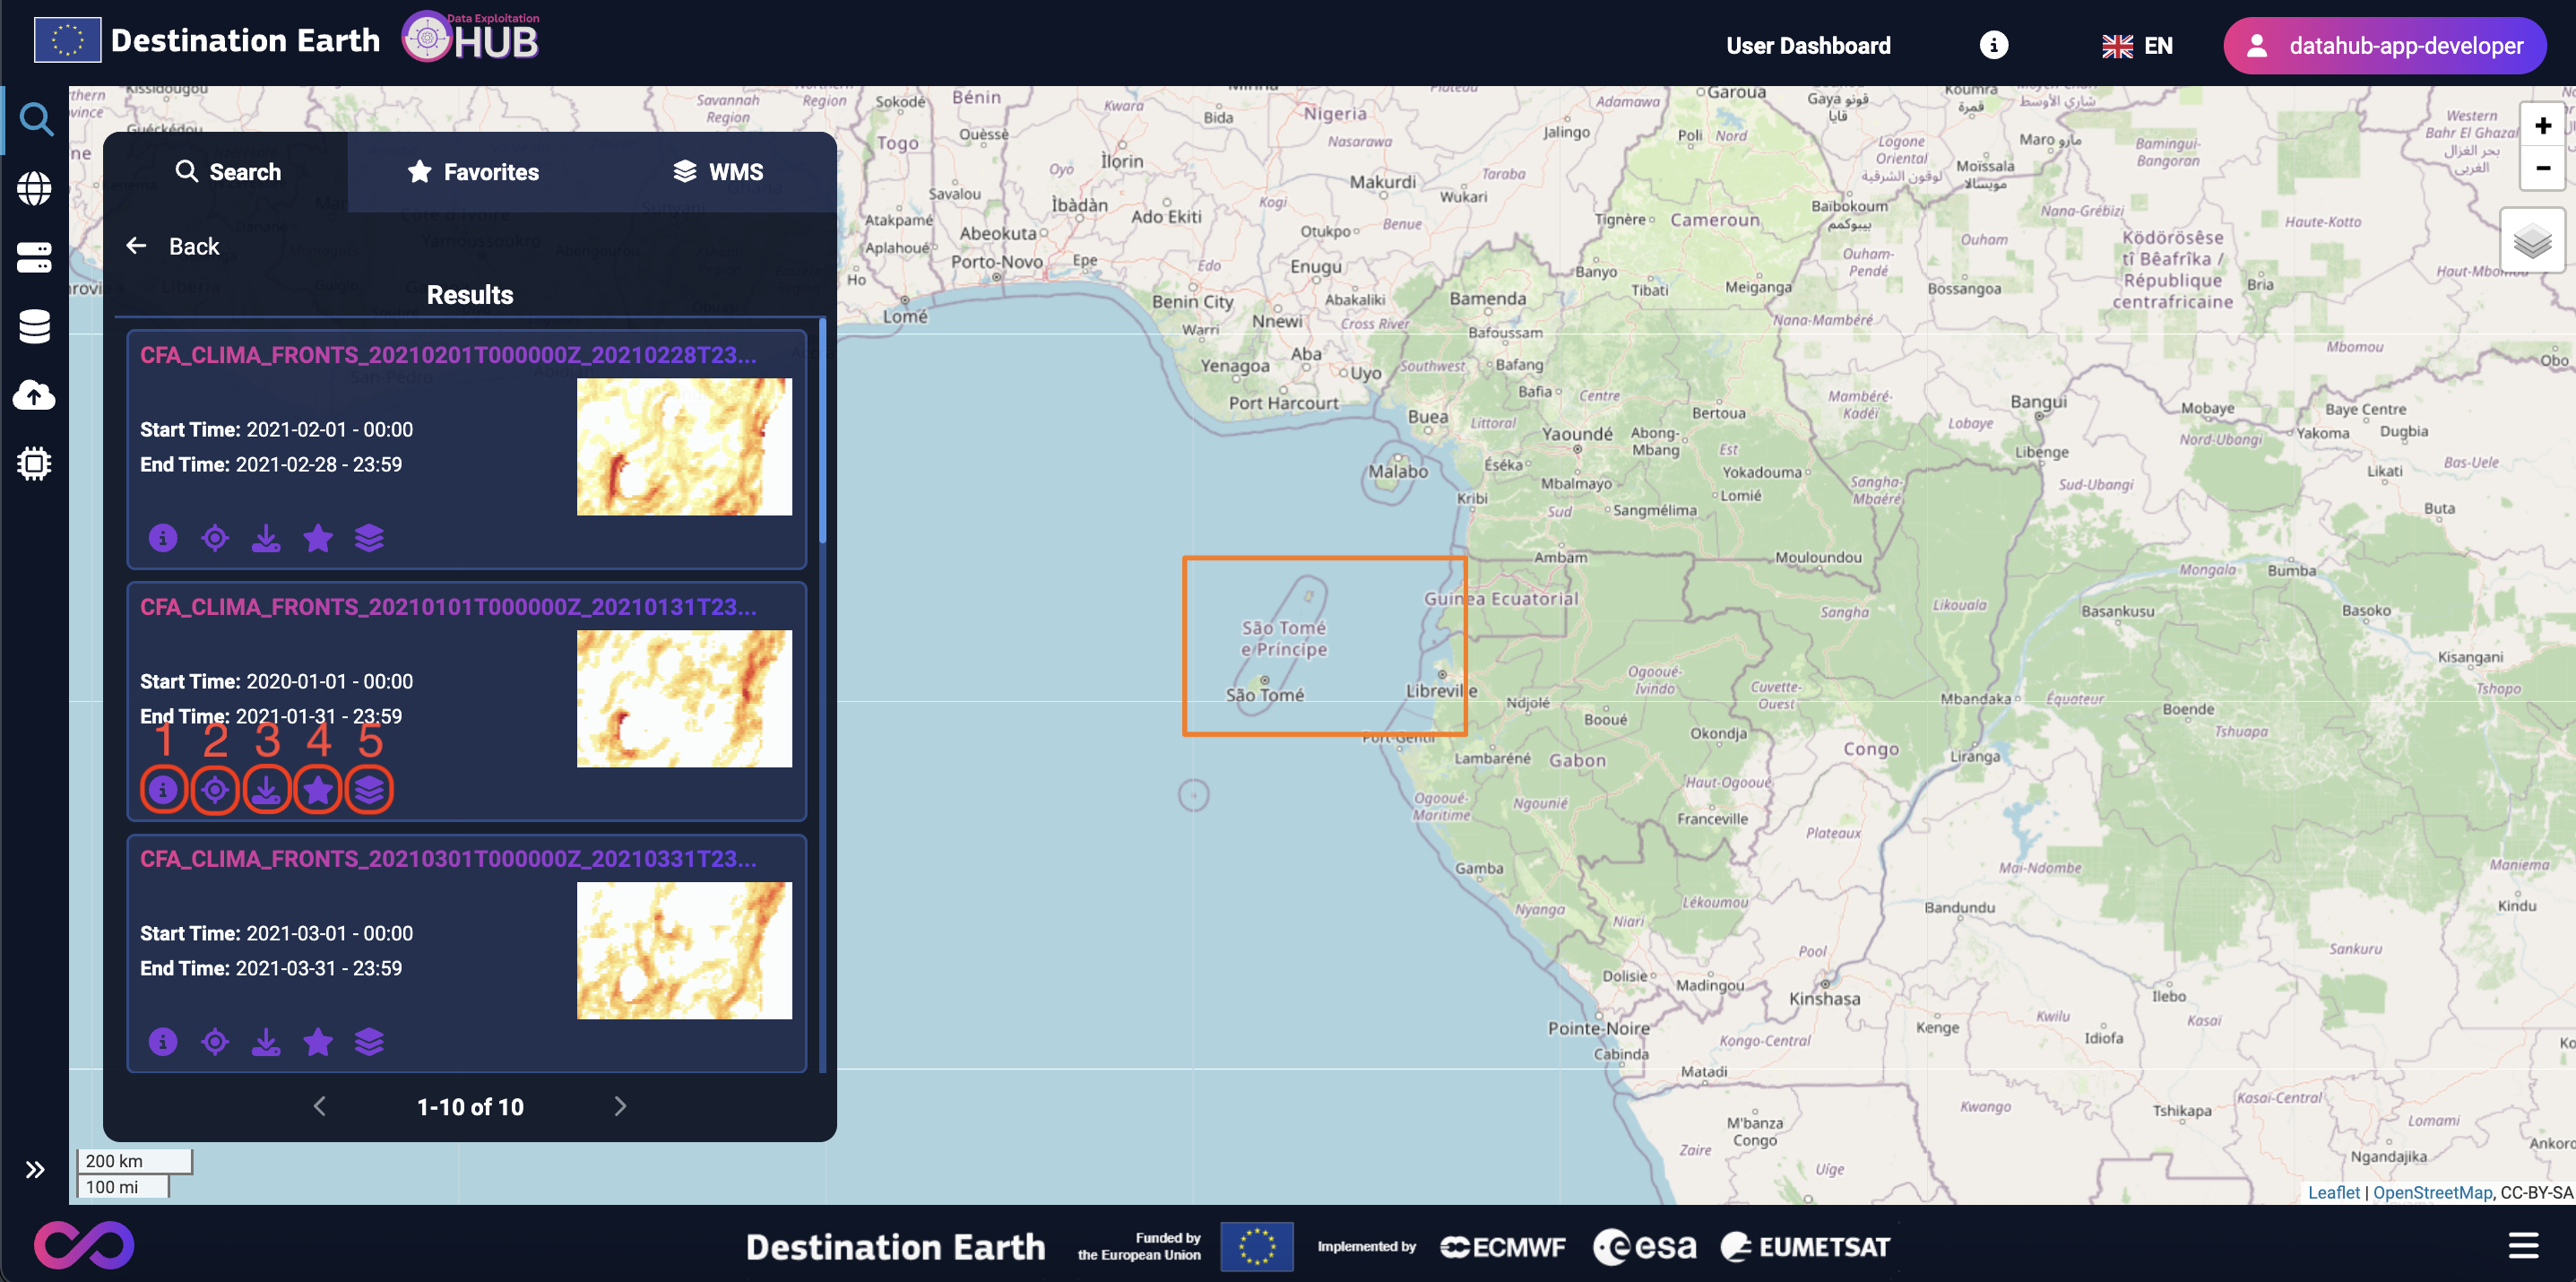Open the datahub-app-developer account menu
The width and height of the screenshot is (2576, 1282).
(2384, 46)
